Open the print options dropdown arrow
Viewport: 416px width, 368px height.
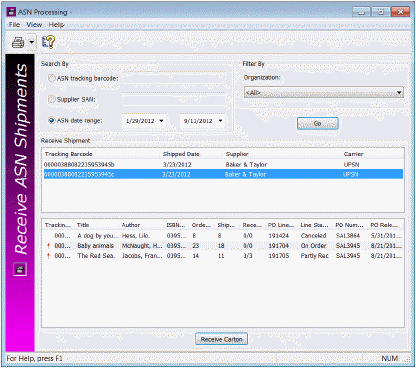click(32, 42)
